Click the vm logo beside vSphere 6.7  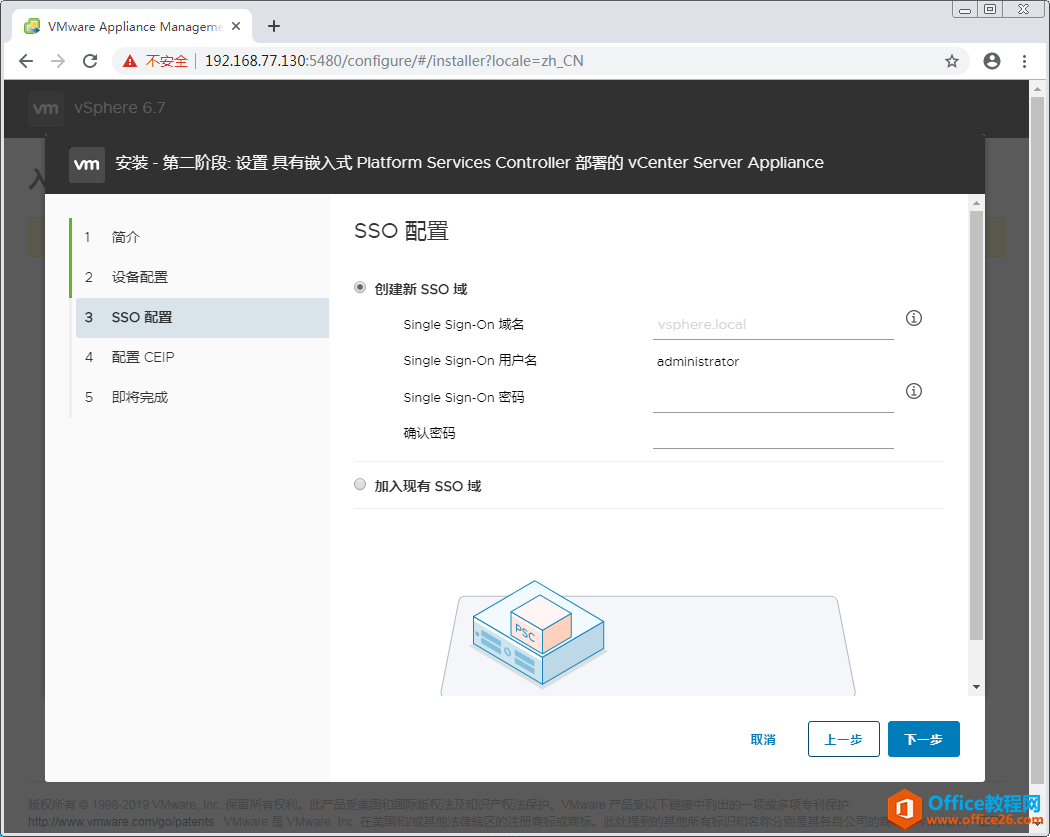tap(46, 108)
